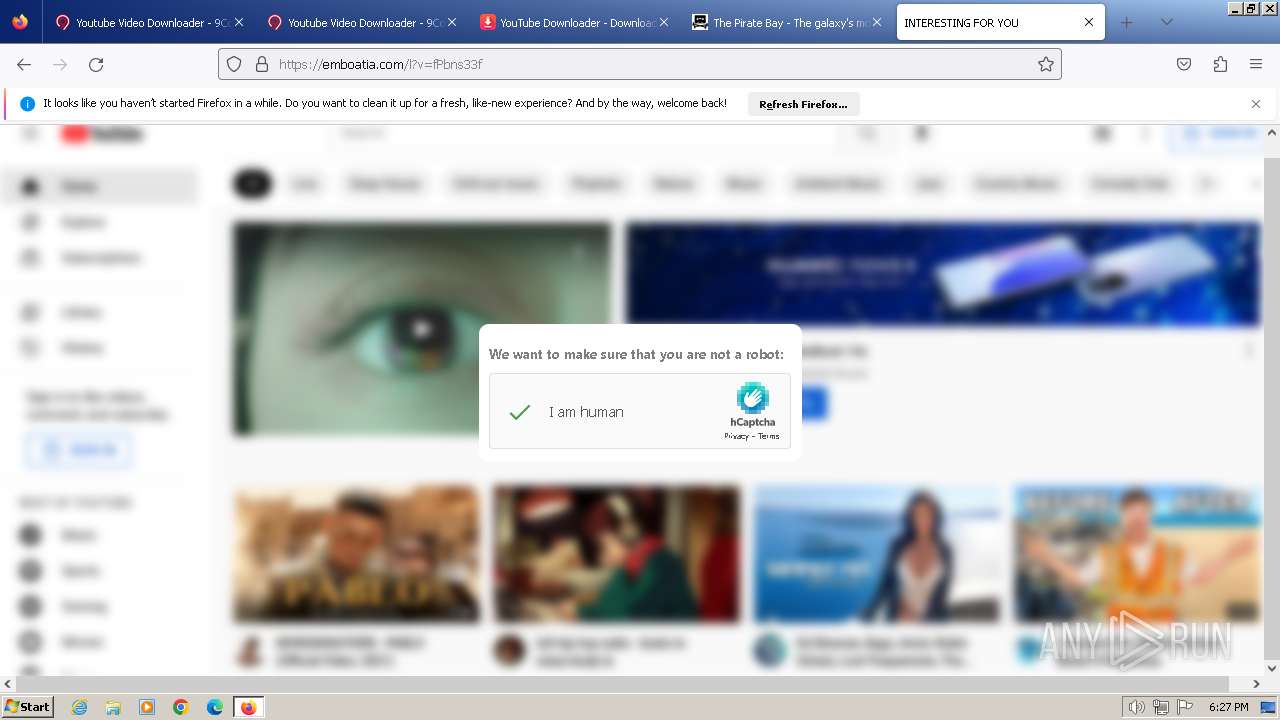1280x720 pixels.
Task: Open the tracking protection shield icon
Action: click(x=234, y=64)
